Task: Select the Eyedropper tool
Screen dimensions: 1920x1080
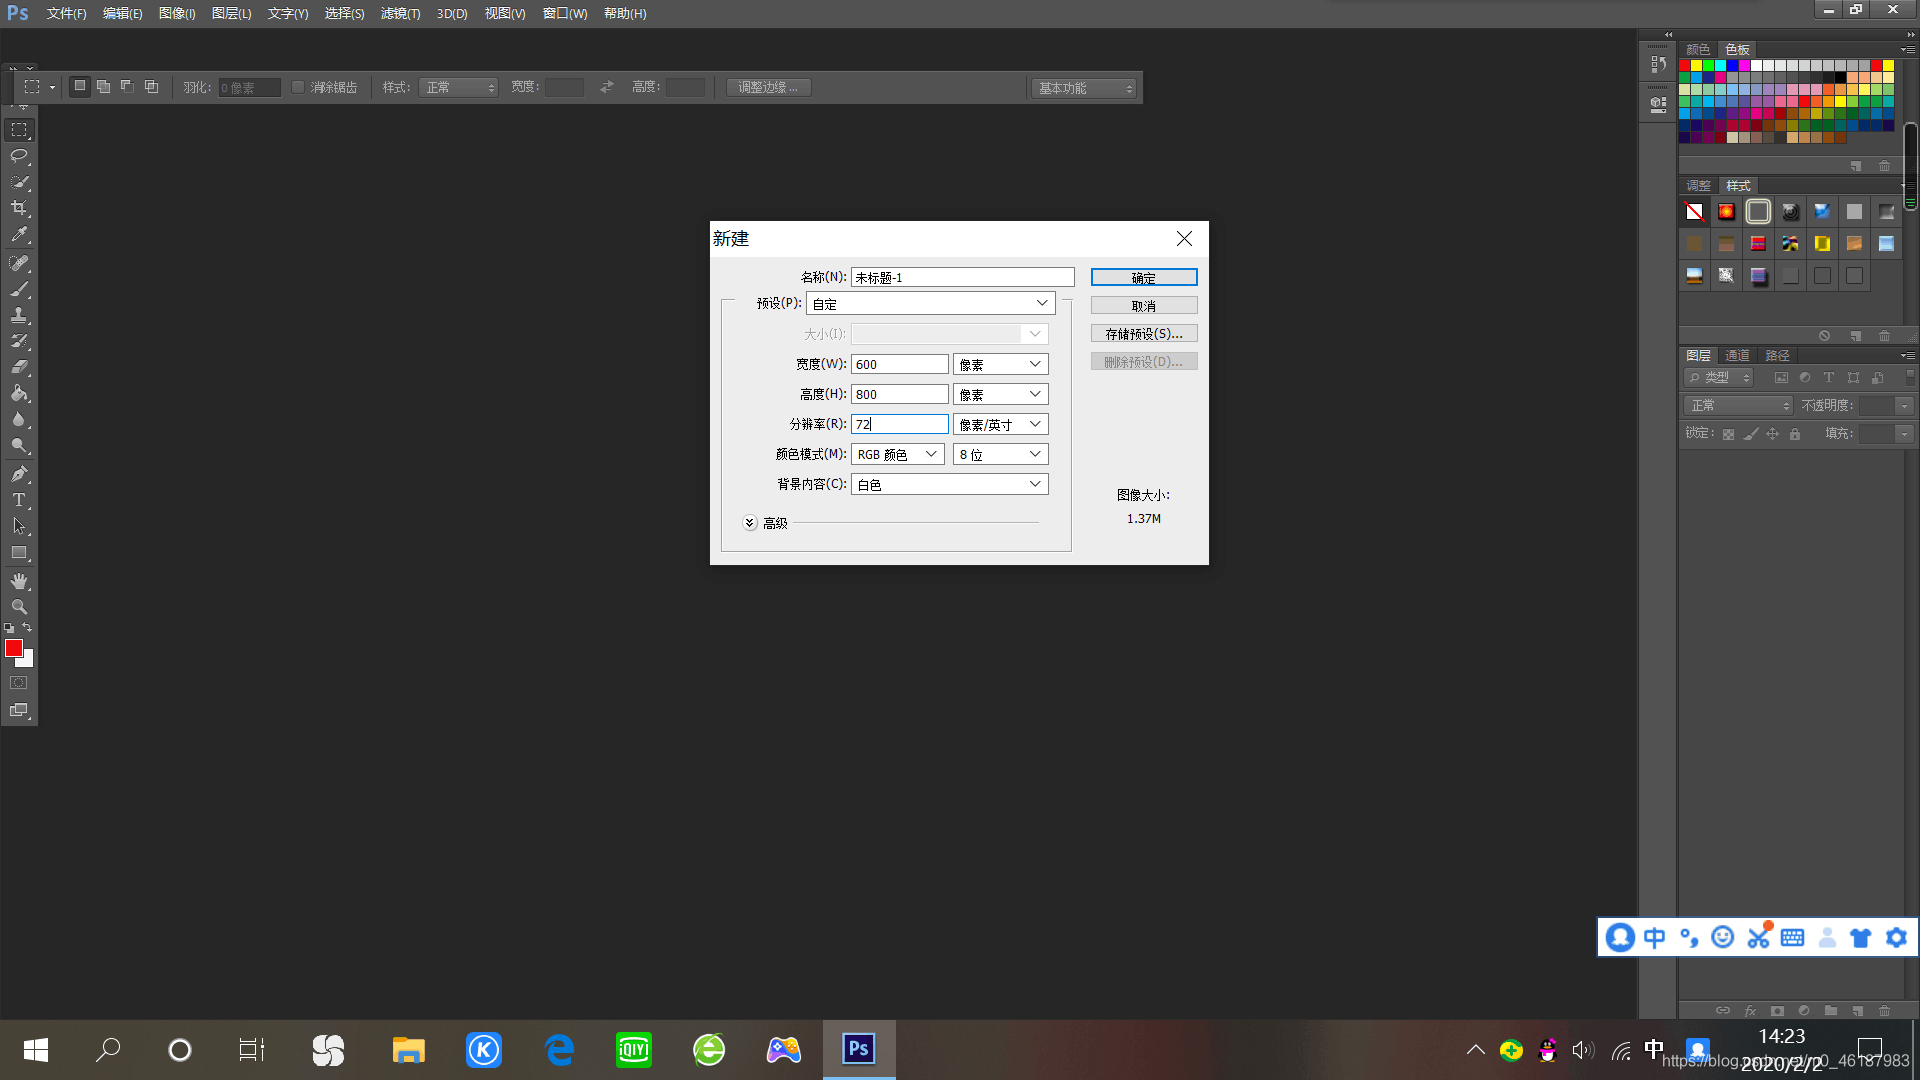Action: point(19,235)
